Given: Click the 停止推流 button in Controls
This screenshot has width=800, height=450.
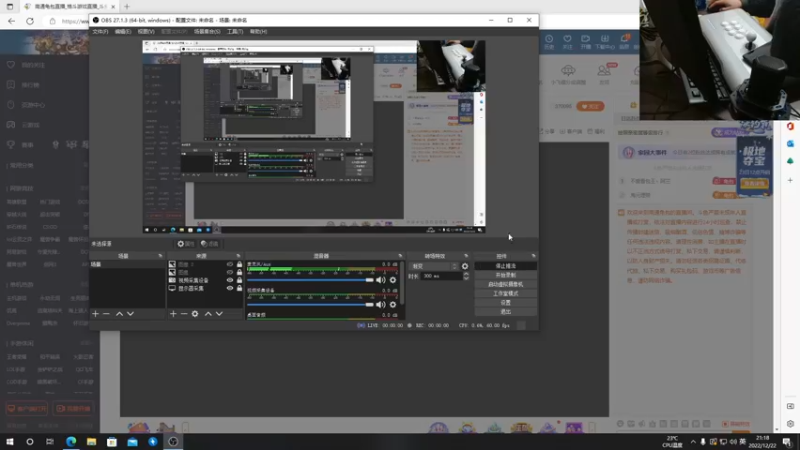Looking at the screenshot, I should (506, 266).
